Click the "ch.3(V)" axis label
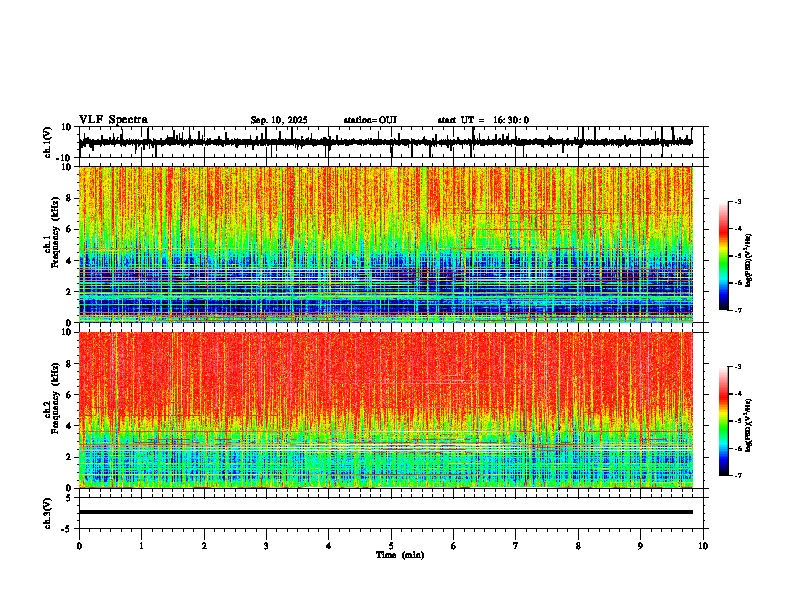792x612 pixels. pos(48,513)
